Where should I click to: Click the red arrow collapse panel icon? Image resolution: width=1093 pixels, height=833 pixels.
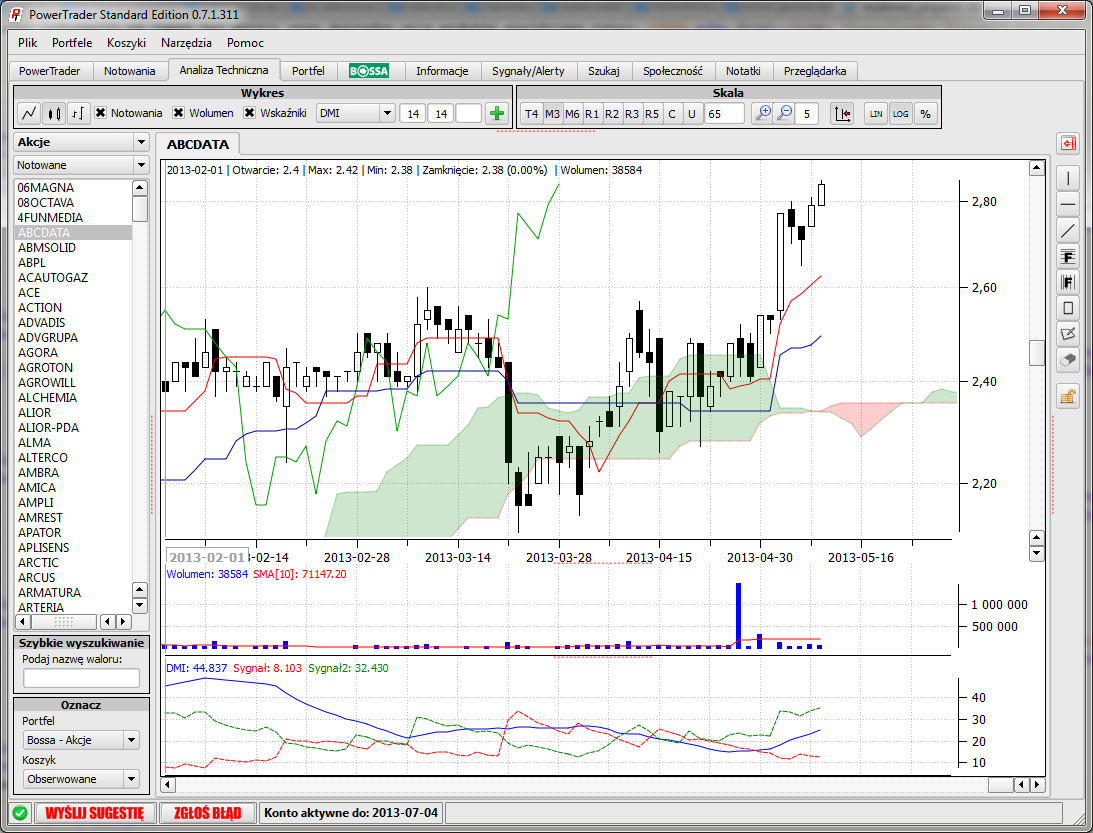pos(1068,144)
